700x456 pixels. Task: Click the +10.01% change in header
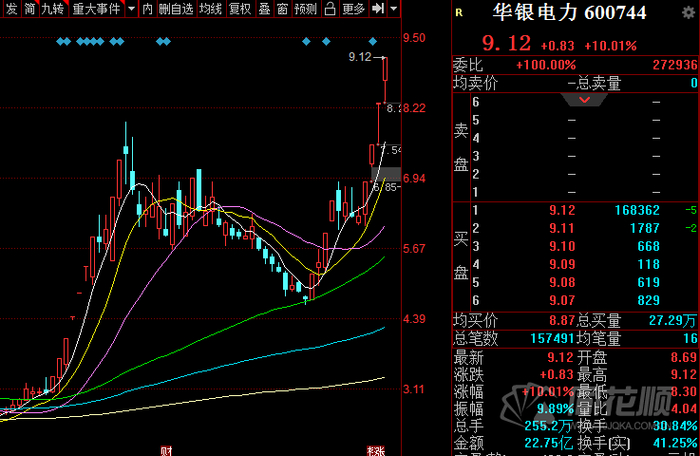click(610, 46)
